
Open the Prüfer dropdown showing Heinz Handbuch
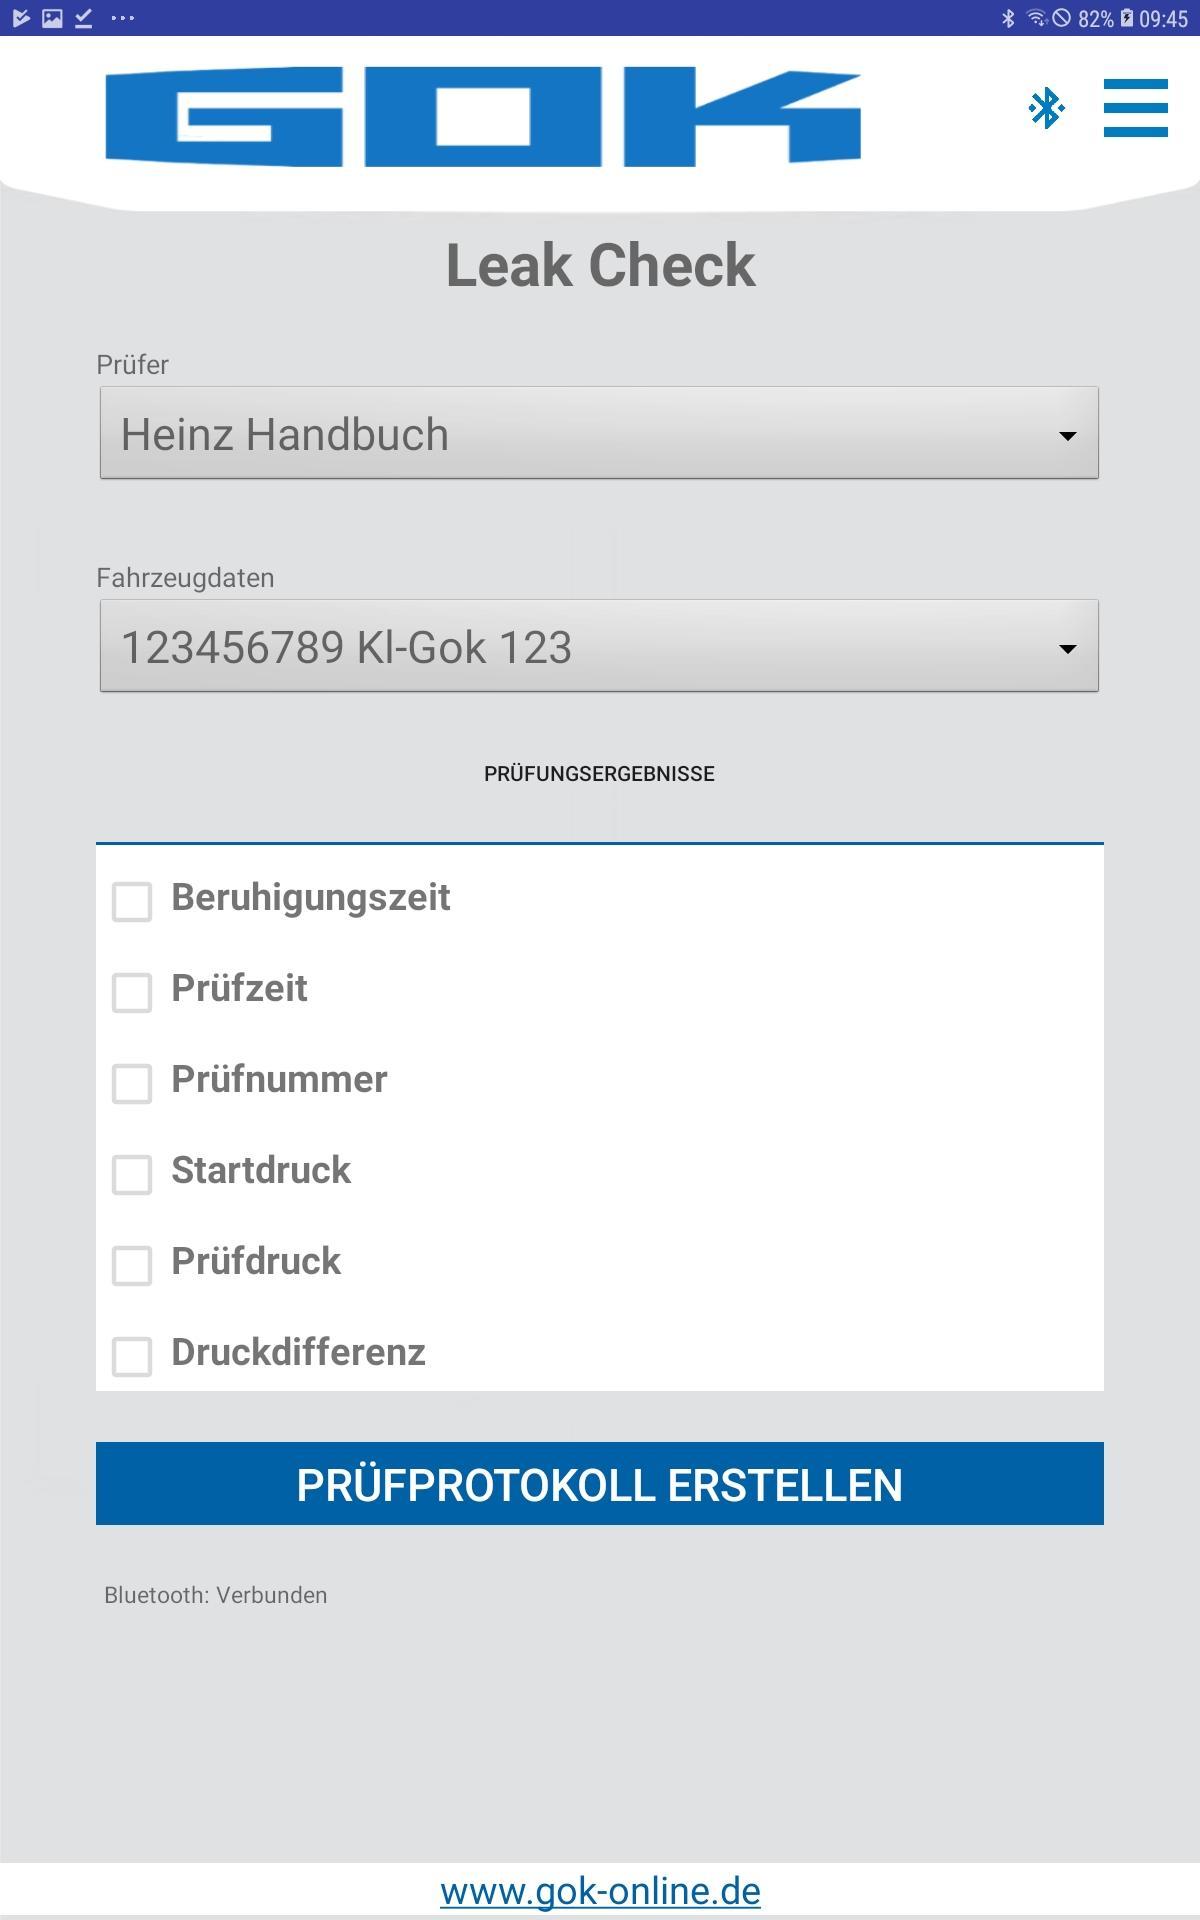[x=599, y=433]
